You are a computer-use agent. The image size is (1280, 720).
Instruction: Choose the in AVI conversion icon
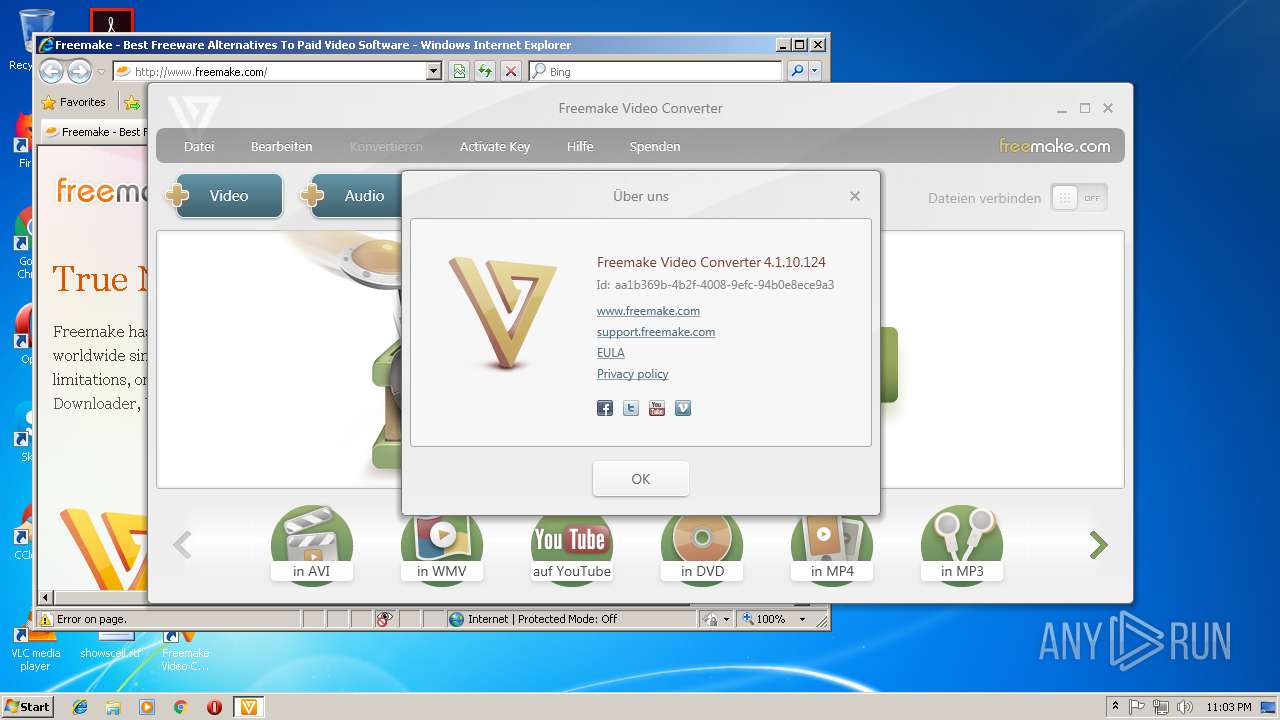(x=312, y=545)
